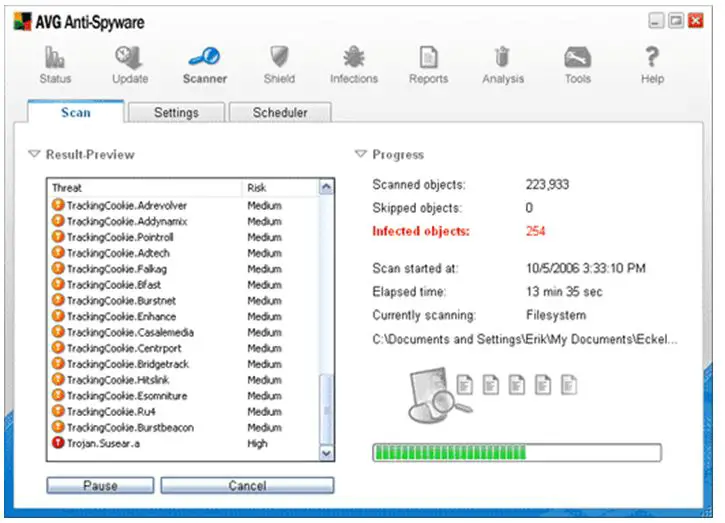Select the TrackingCookie.Casalemedia row
Screen dimensions: 725x523
point(184,332)
